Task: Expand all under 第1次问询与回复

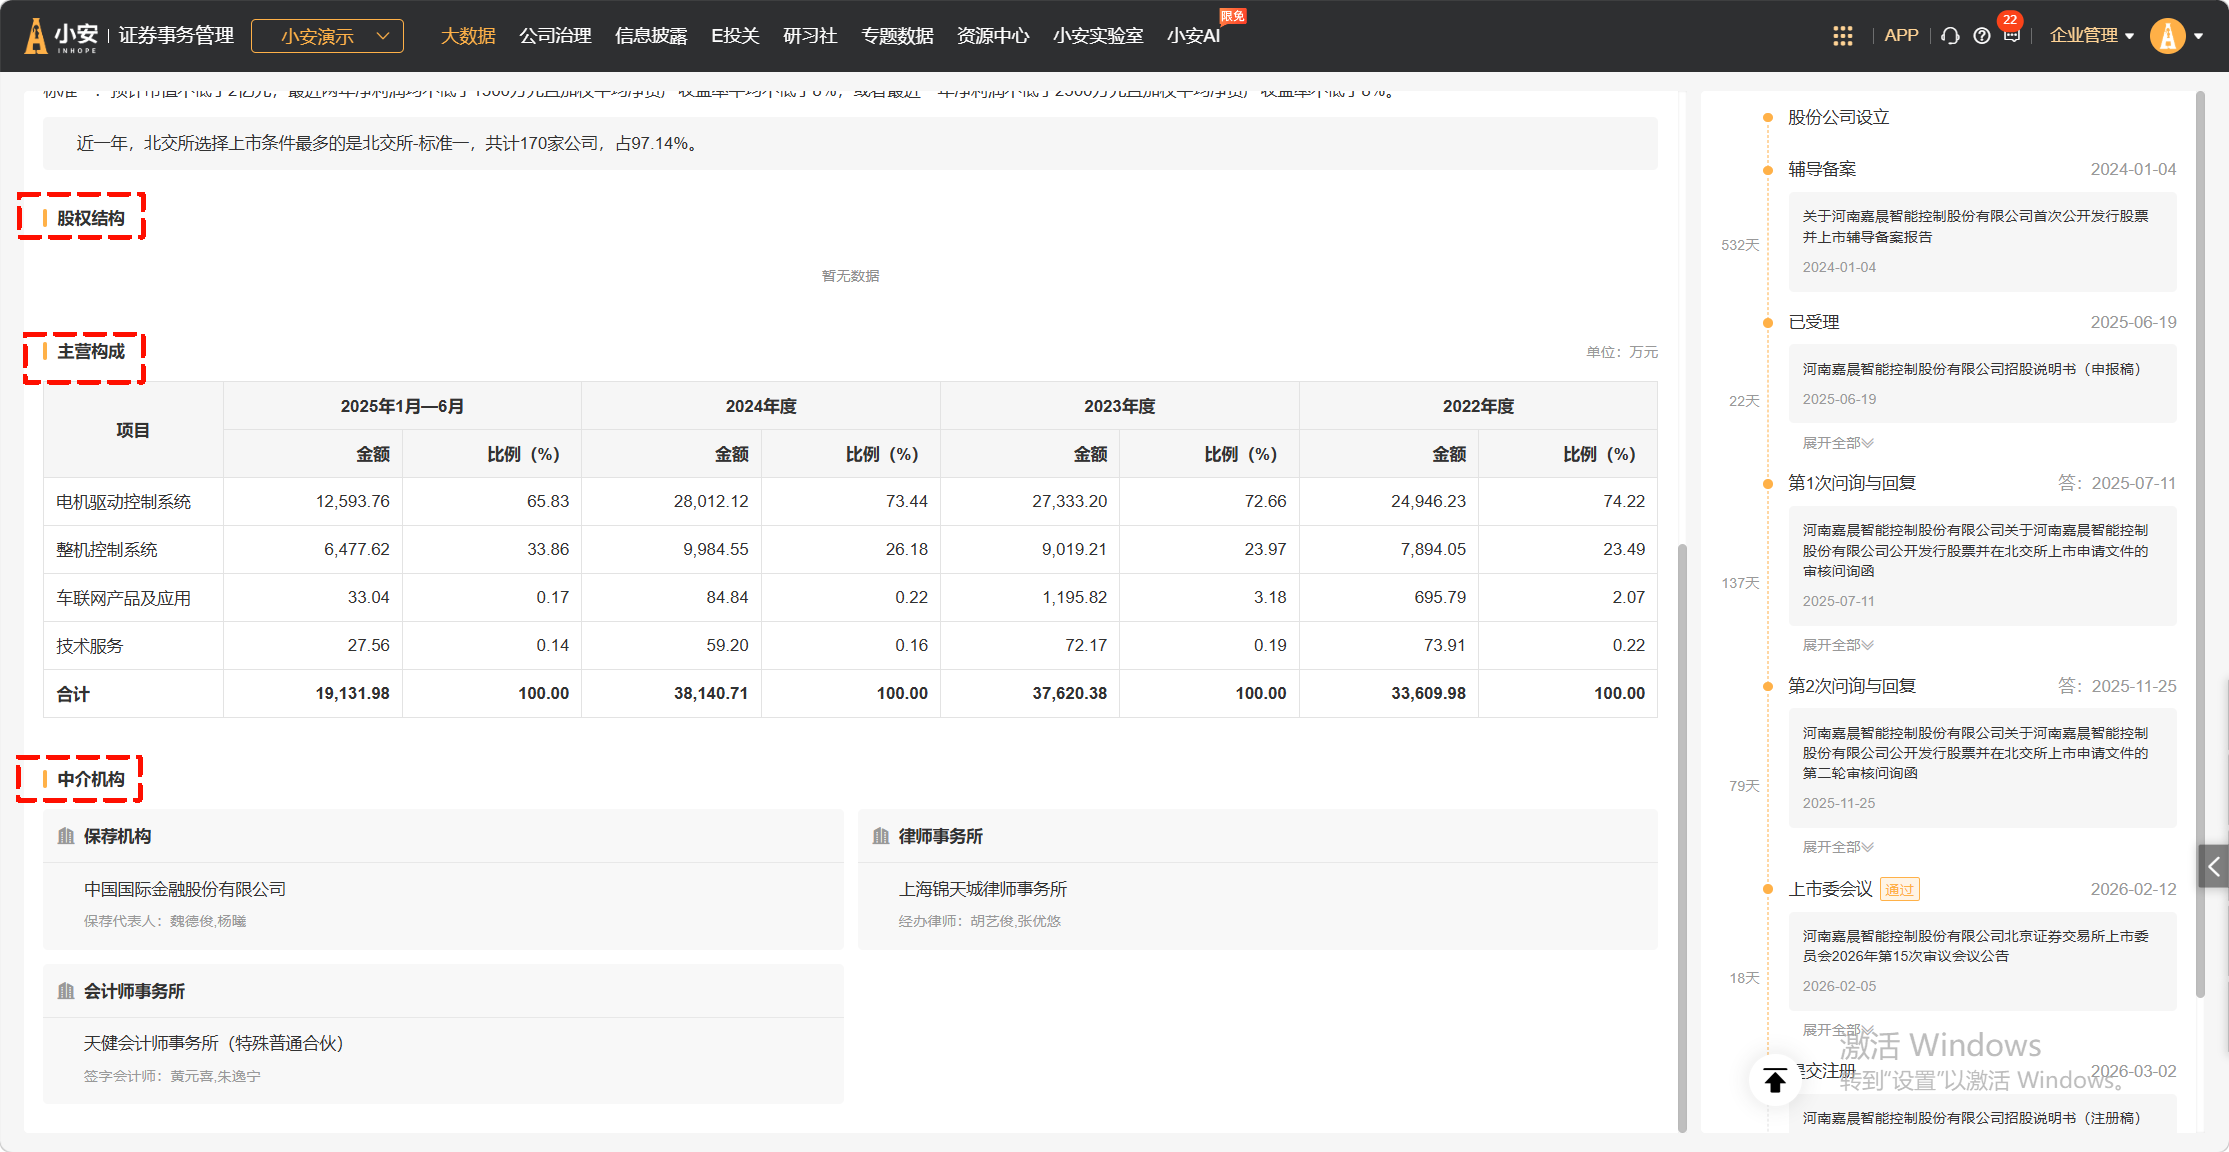Action: coord(1837,645)
